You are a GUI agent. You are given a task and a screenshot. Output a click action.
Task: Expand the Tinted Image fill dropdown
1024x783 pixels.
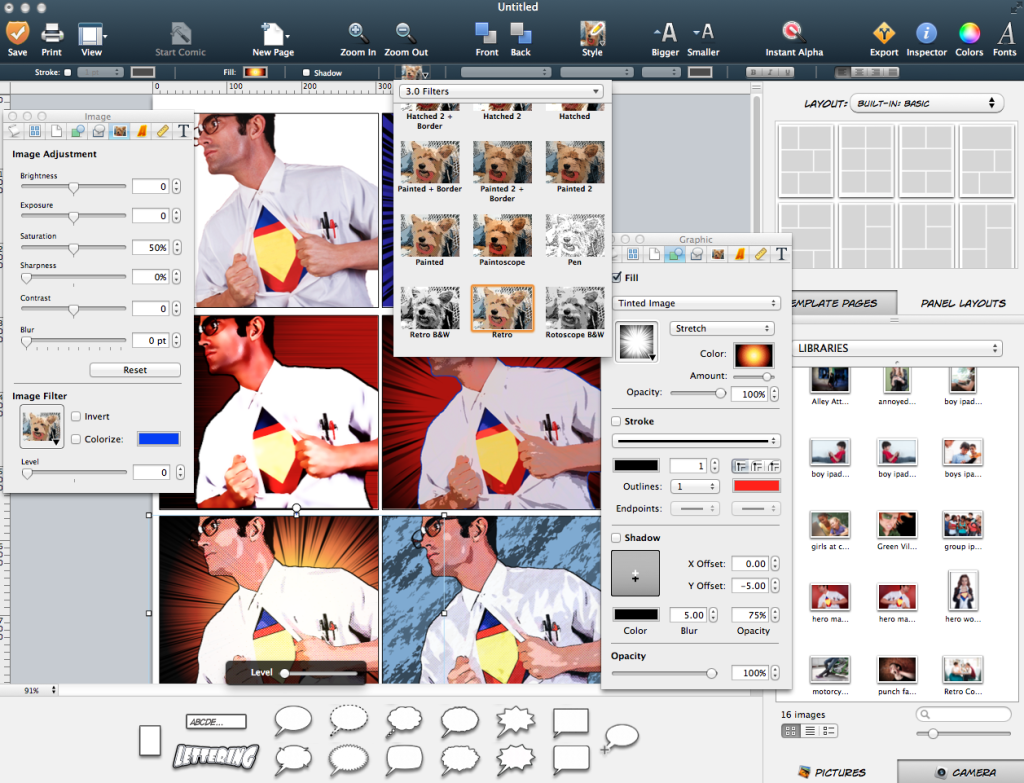pyautogui.click(x=696, y=303)
